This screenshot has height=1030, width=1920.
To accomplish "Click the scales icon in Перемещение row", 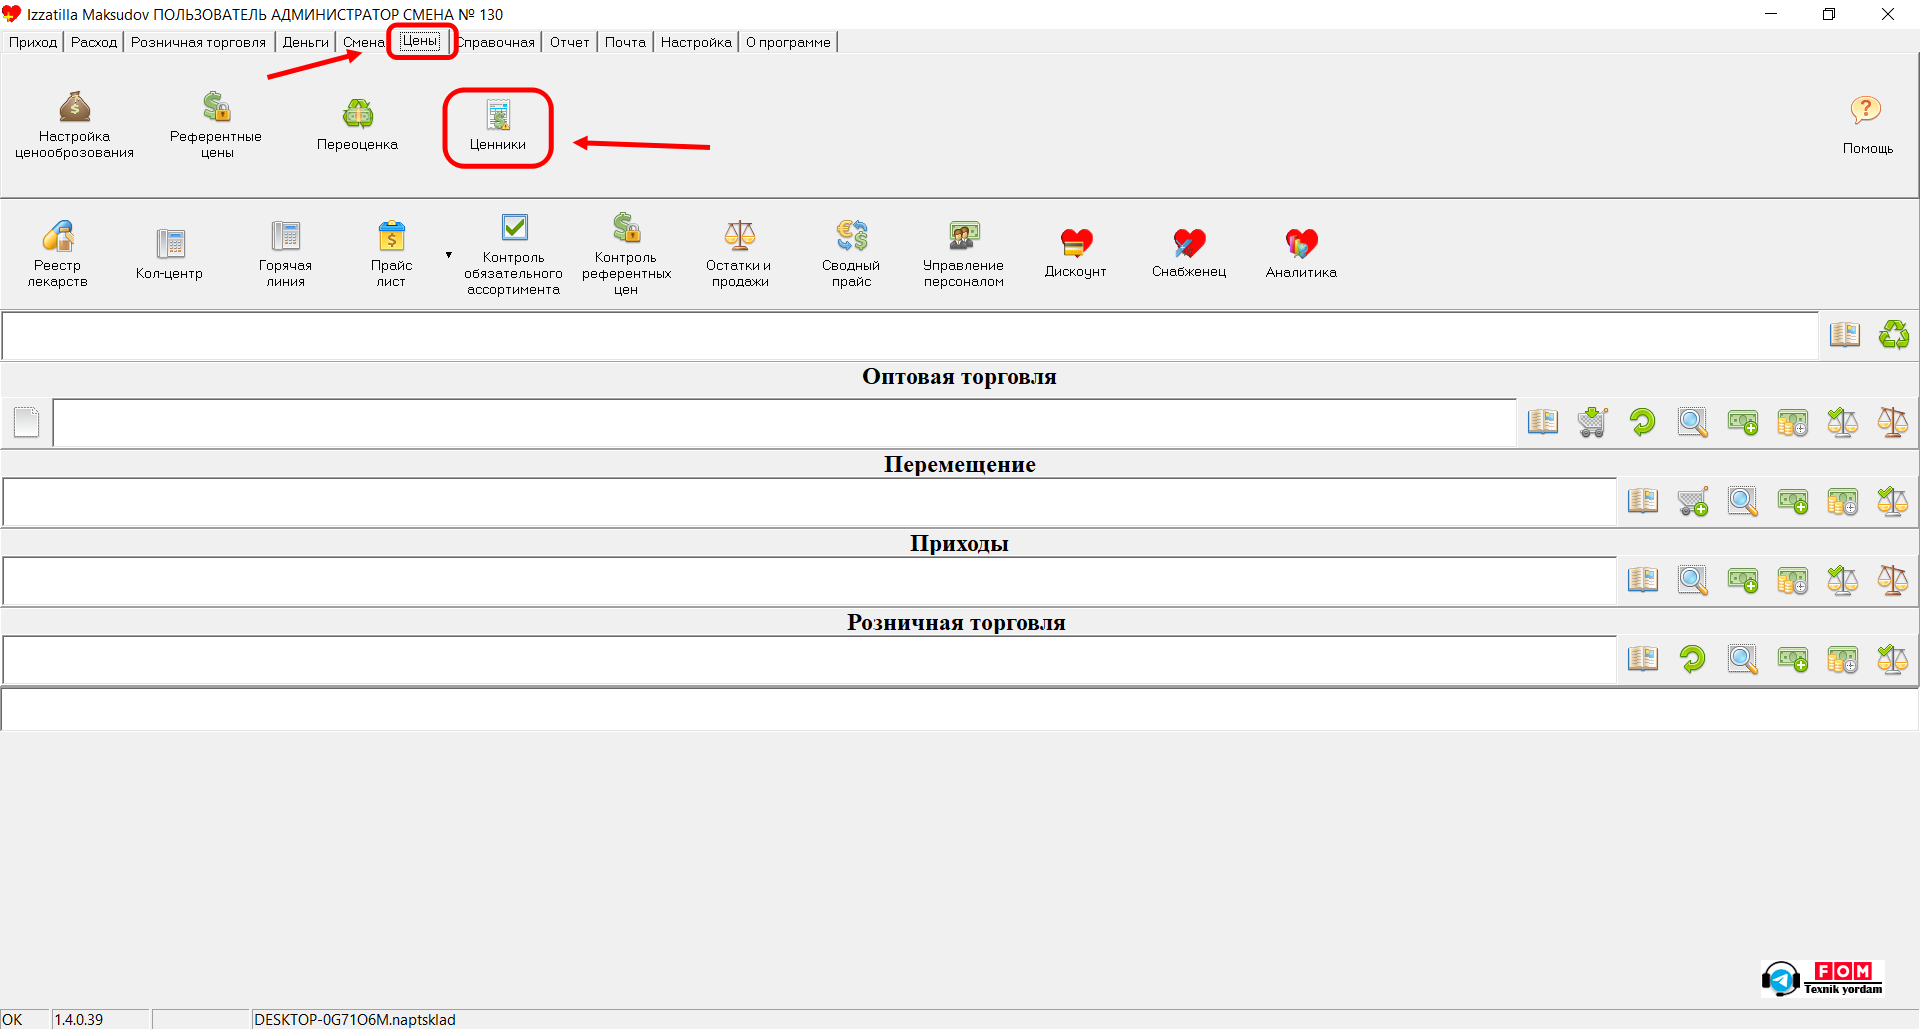I will click(1893, 501).
